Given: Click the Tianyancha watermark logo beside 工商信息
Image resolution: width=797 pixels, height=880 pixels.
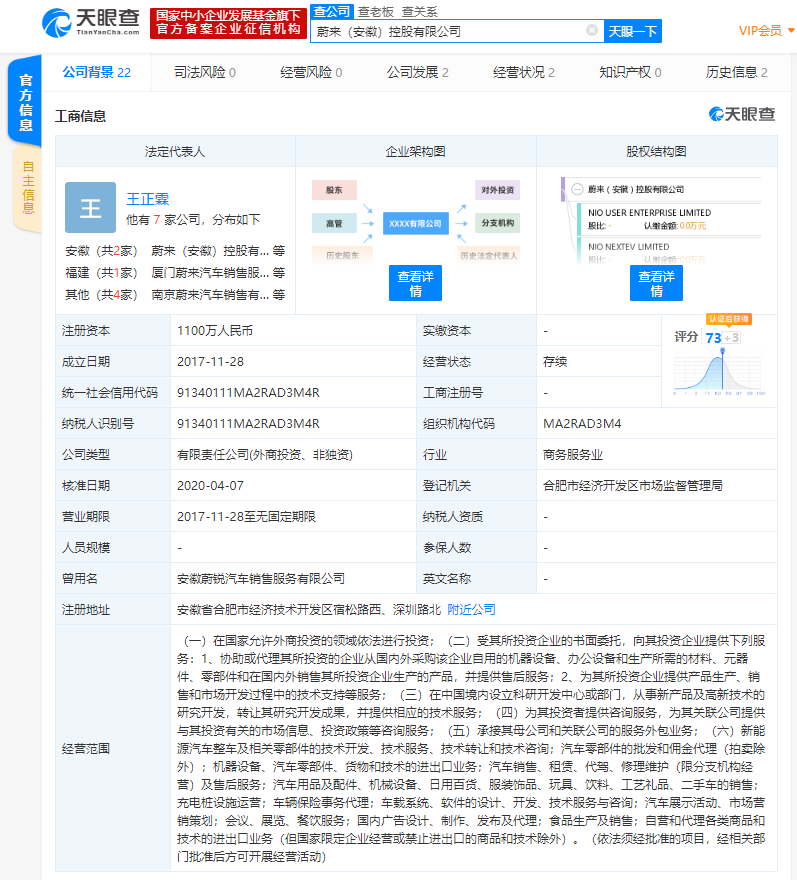Looking at the screenshot, I should (x=742, y=115).
